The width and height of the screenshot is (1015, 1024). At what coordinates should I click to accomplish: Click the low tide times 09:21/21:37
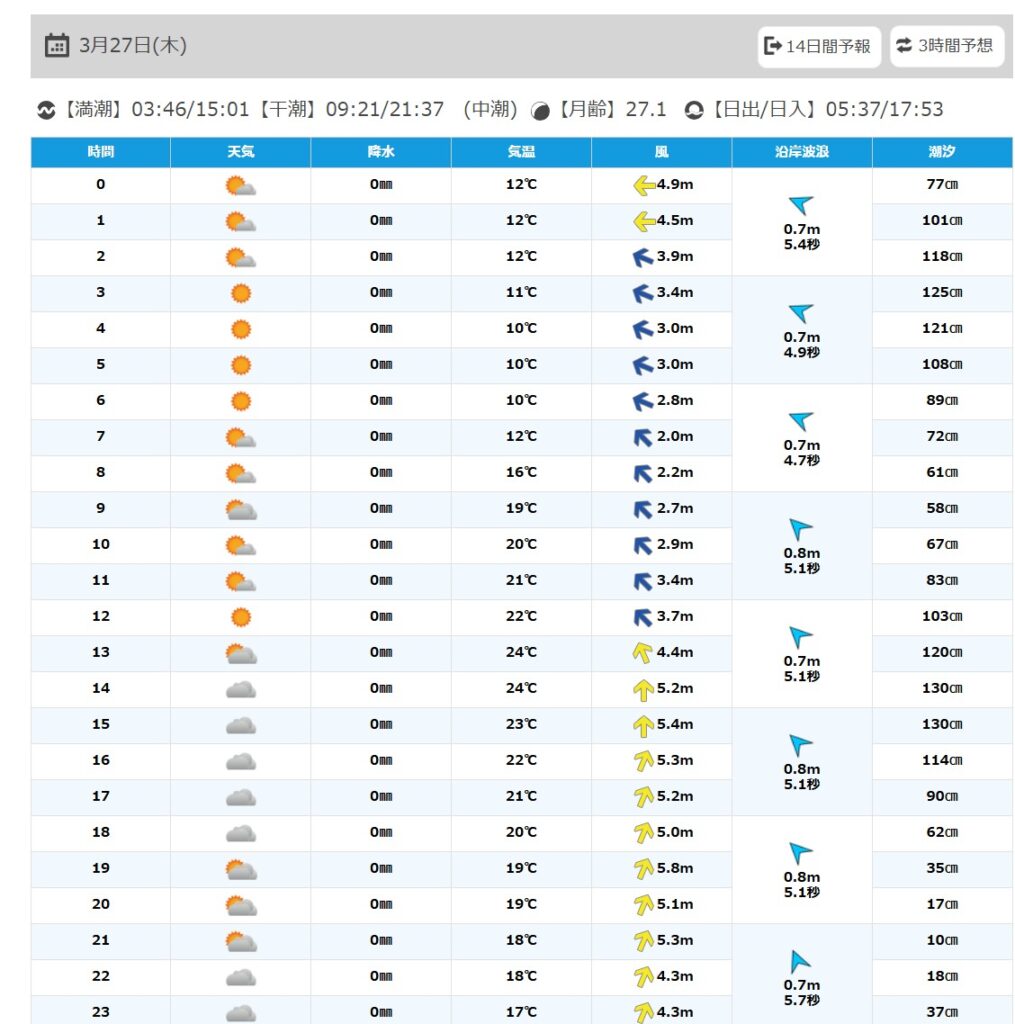click(385, 110)
